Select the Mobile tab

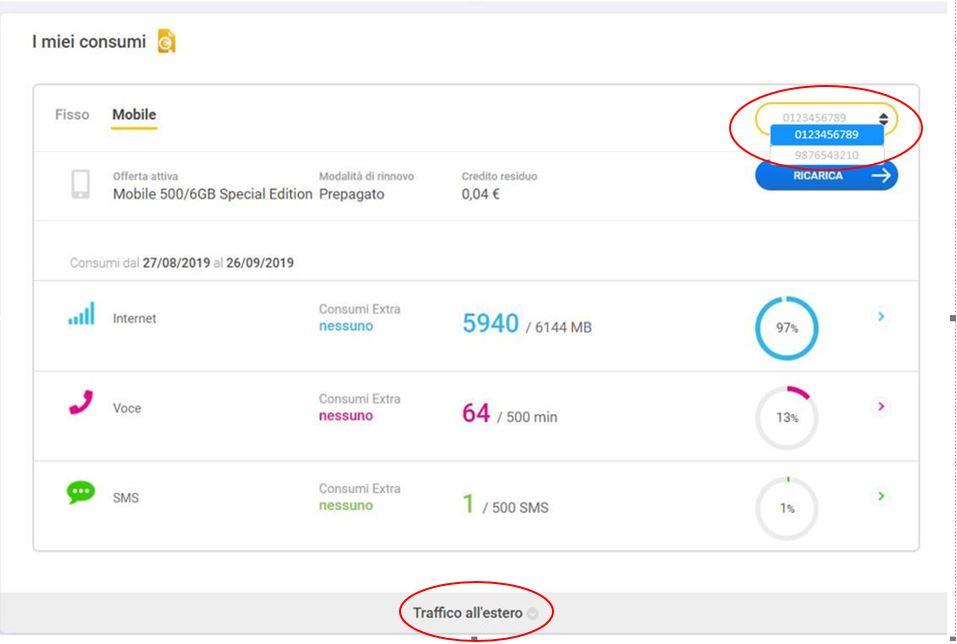(134, 115)
